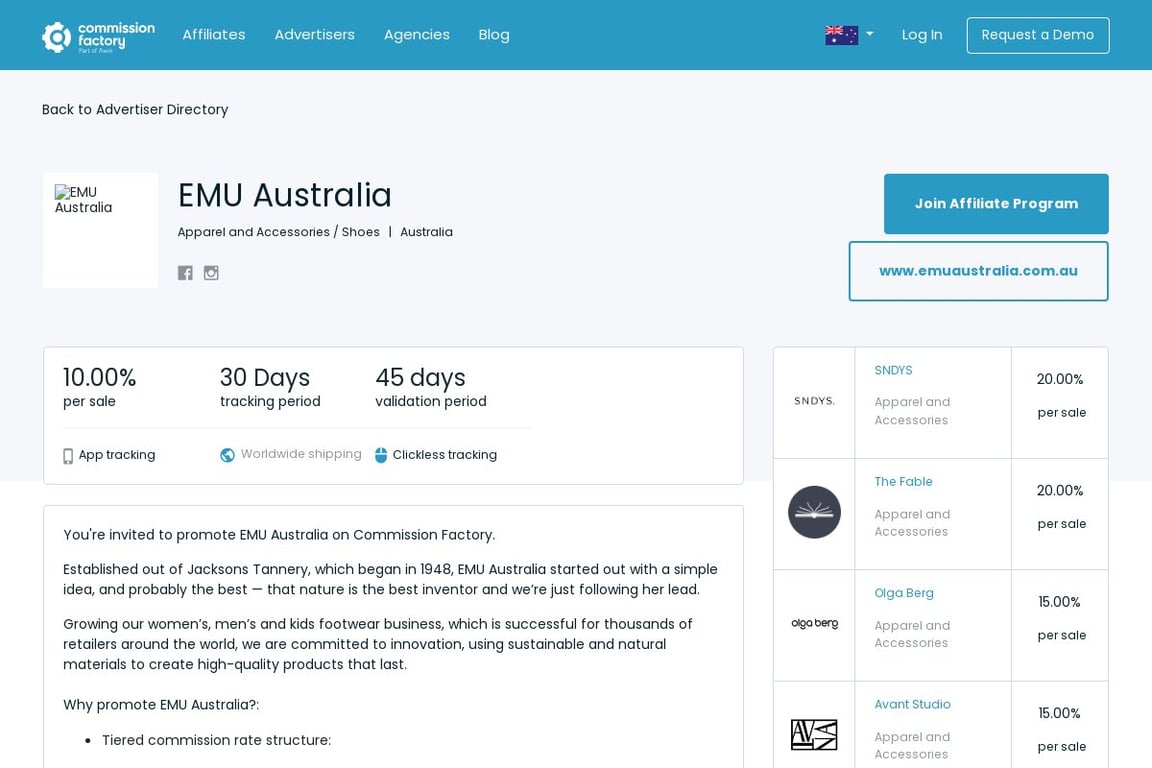Click the Log In link

[x=922, y=35]
